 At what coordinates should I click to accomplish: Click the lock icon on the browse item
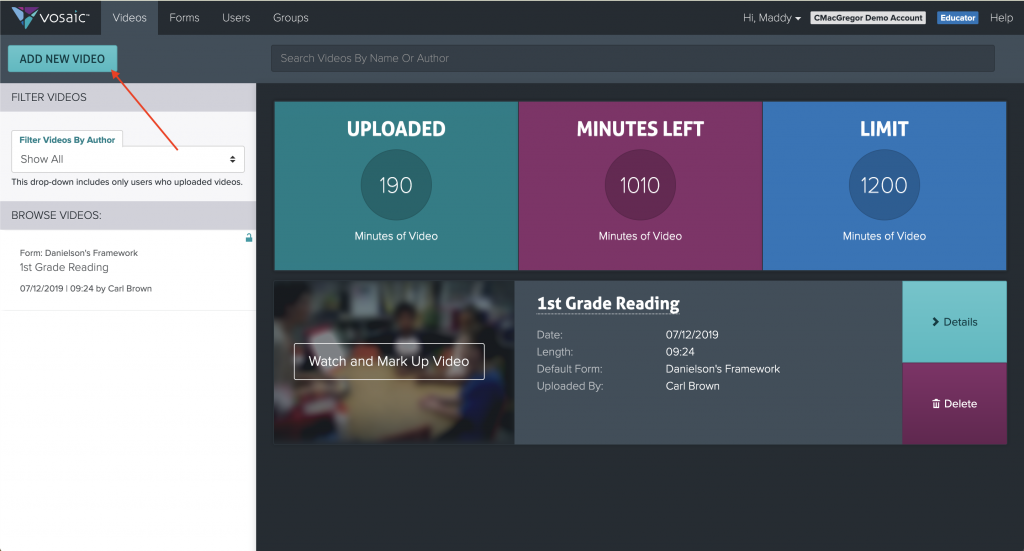[x=249, y=238]
